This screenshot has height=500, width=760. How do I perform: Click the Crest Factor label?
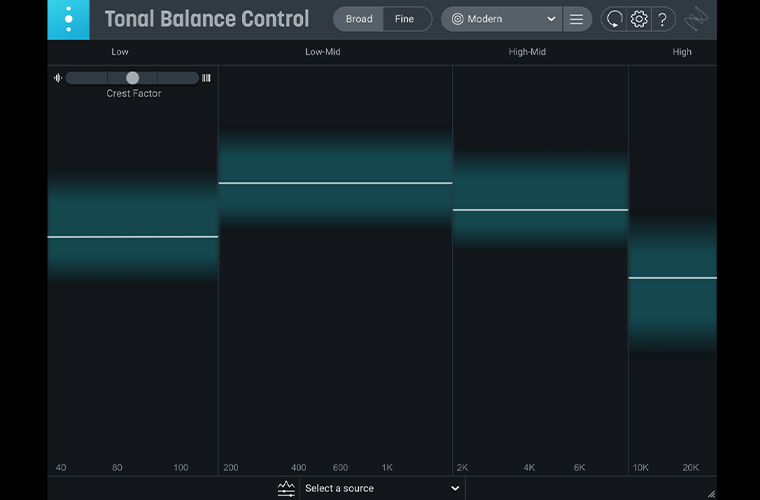(x=134, y=94)
